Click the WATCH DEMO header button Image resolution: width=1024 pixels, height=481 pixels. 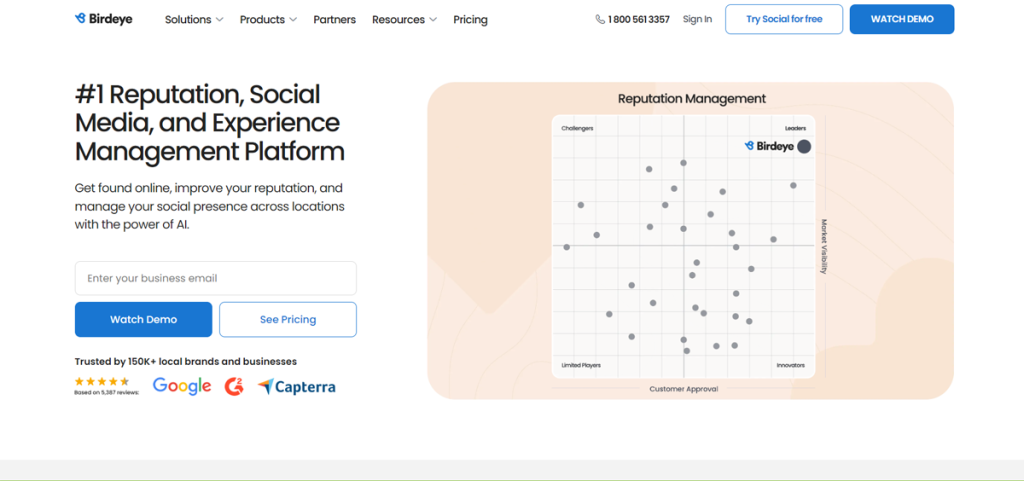coord(901,19)
